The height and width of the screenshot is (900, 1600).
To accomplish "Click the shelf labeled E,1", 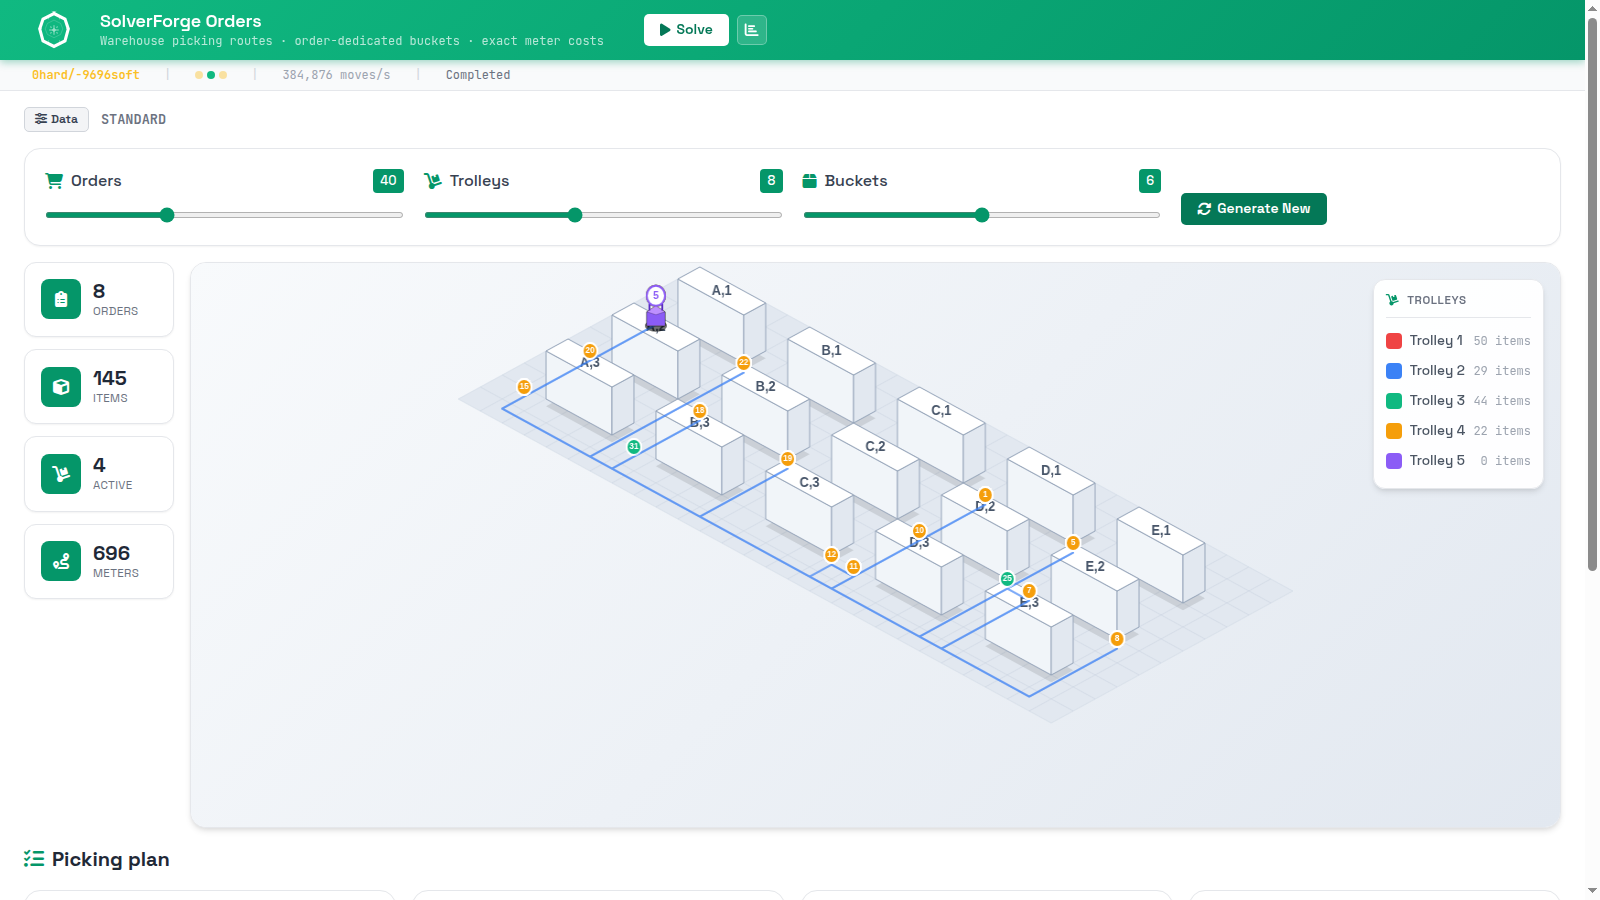I will point(1160,554).
